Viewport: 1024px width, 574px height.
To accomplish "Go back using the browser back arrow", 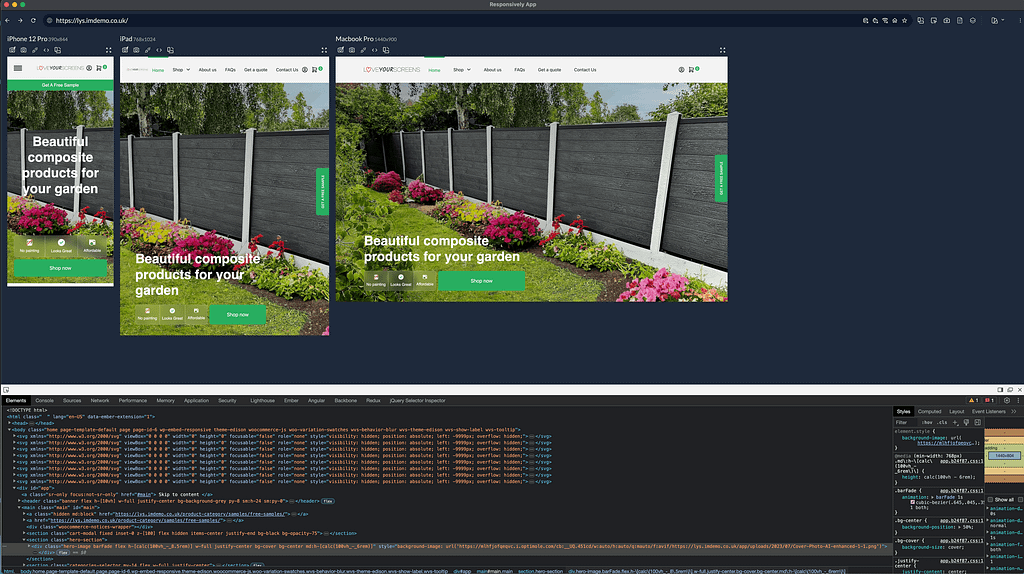I will [7, 20].
